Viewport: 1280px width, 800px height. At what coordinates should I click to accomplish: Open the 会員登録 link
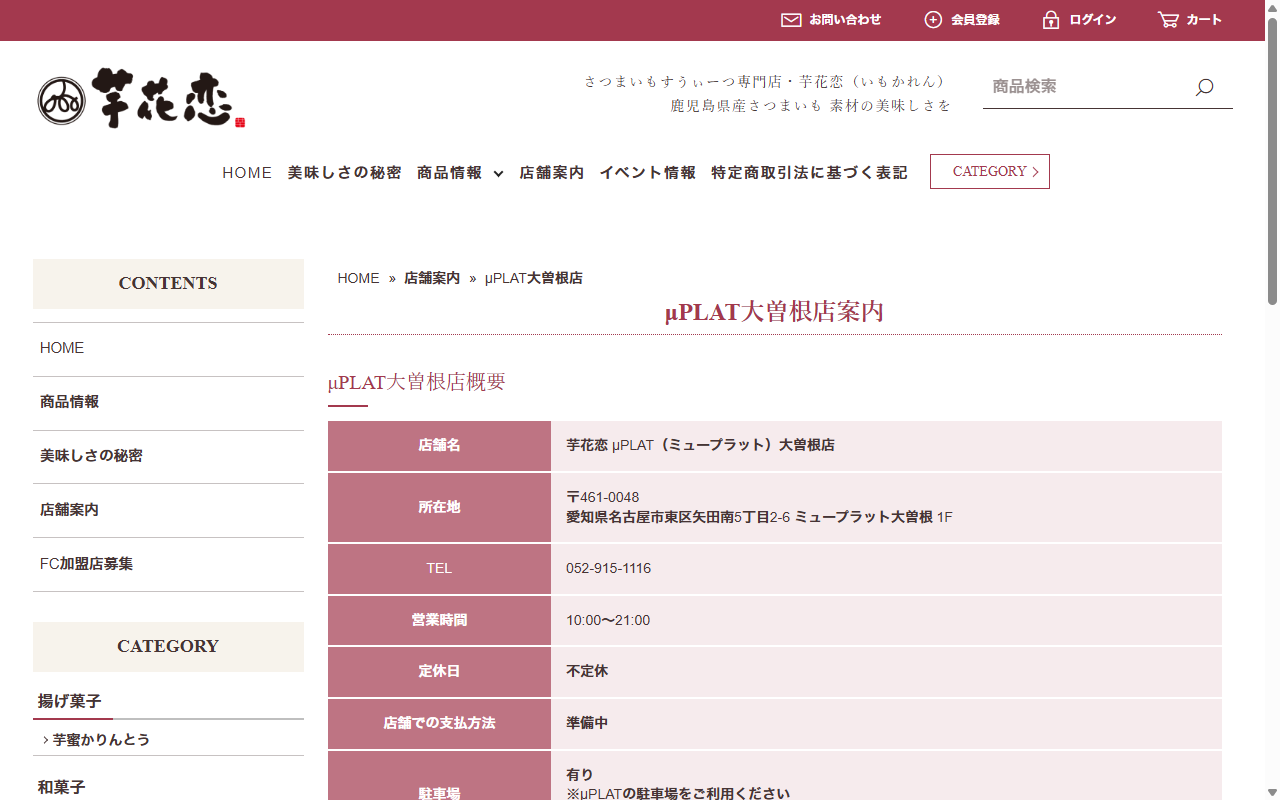(x=975, y=20)
